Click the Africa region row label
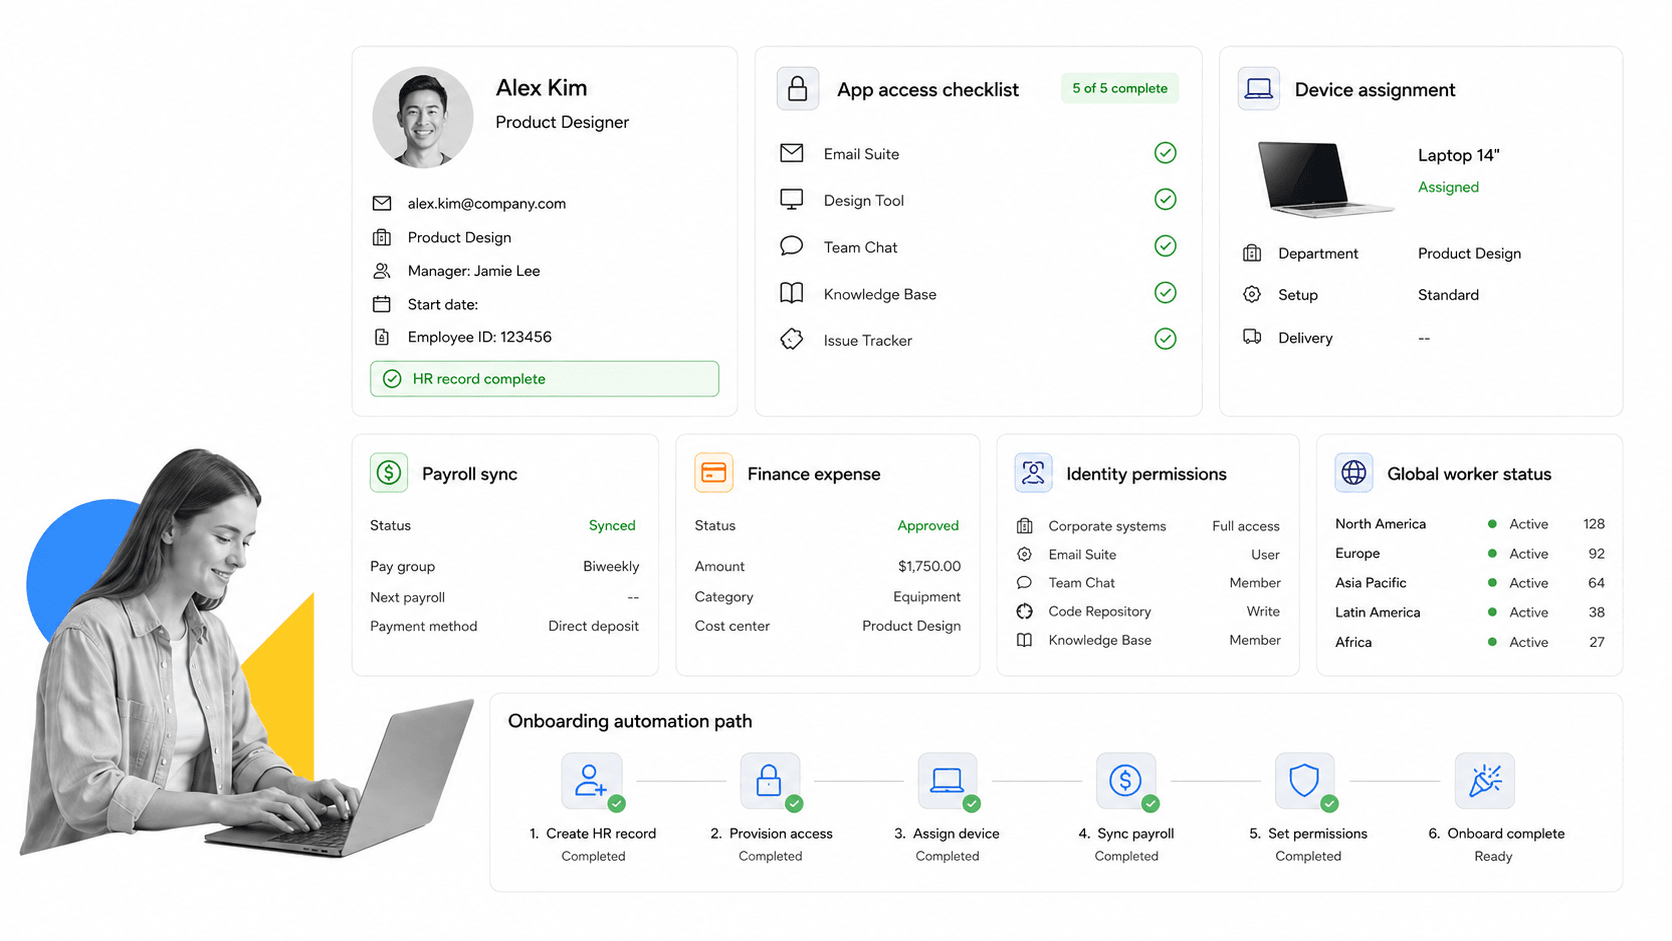 [x=1354, y=642]
